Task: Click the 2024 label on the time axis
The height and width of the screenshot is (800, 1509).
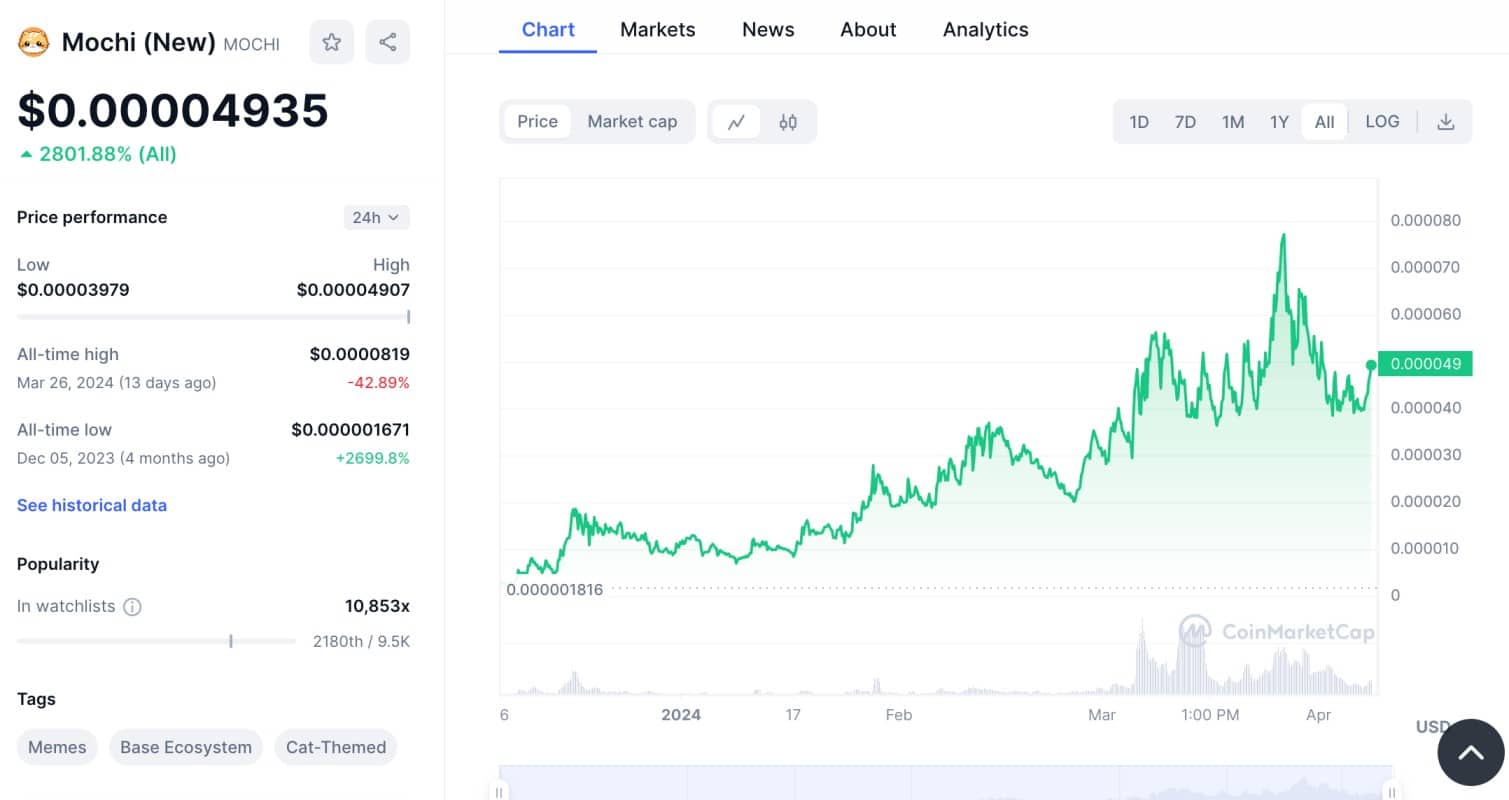Action: coord(681,714)
